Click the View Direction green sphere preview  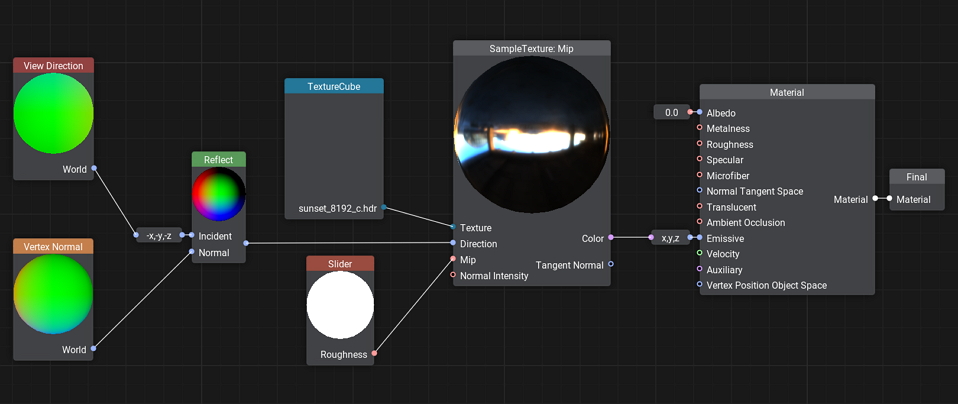53,114
